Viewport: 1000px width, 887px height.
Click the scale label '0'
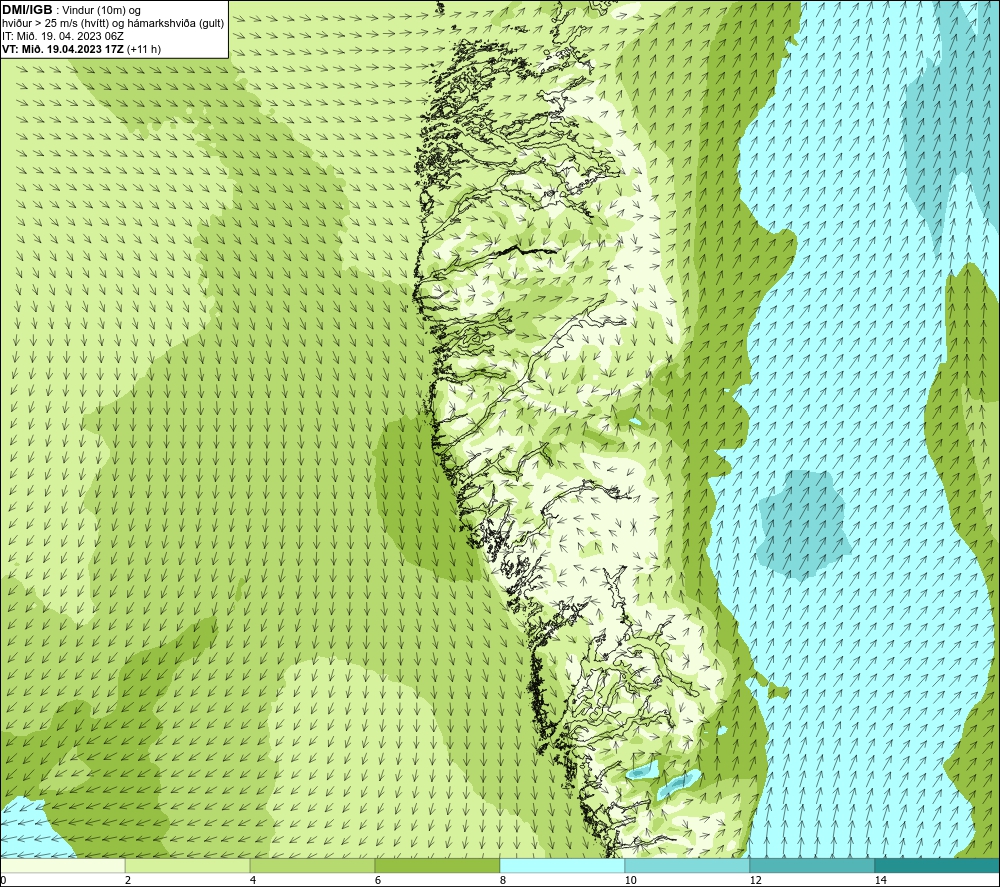point(3,881)
